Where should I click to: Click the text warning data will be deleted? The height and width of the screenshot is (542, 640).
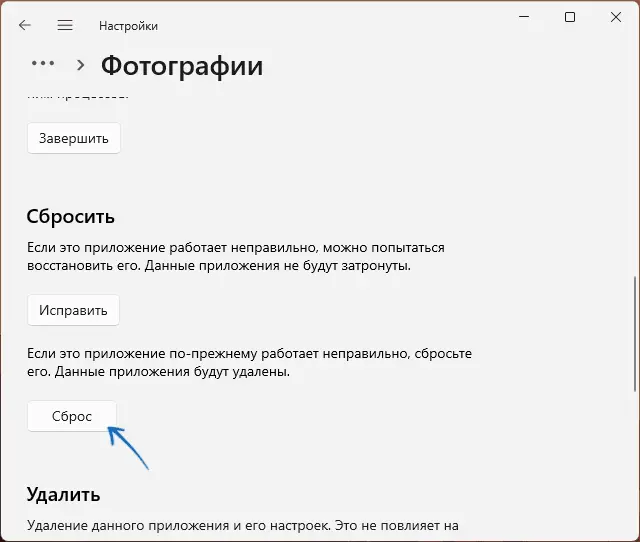(x=249, y=362)
